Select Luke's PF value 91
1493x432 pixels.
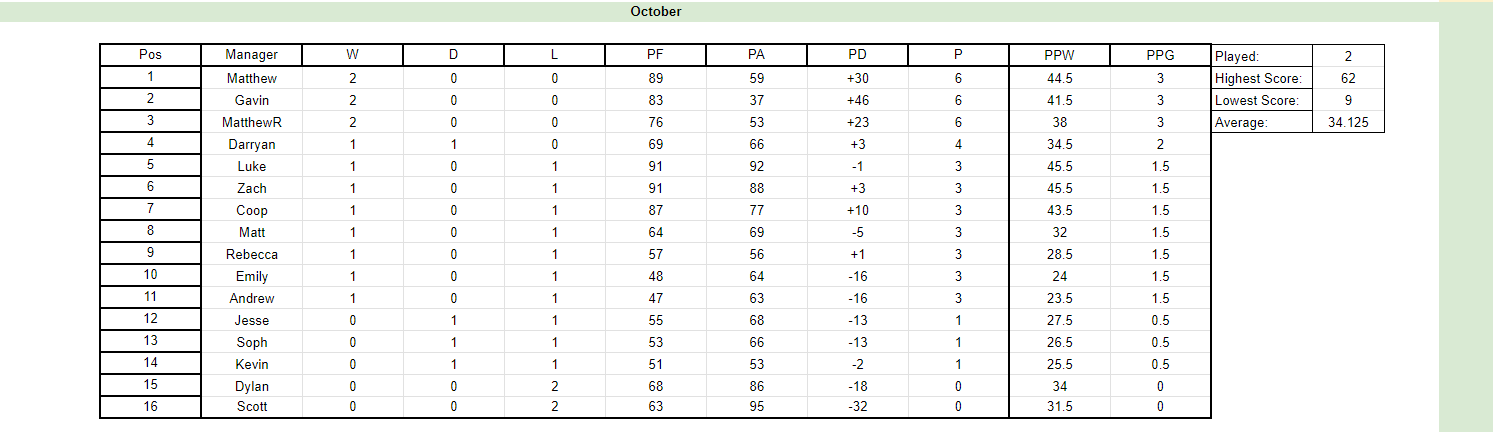[x=655, y=166]
